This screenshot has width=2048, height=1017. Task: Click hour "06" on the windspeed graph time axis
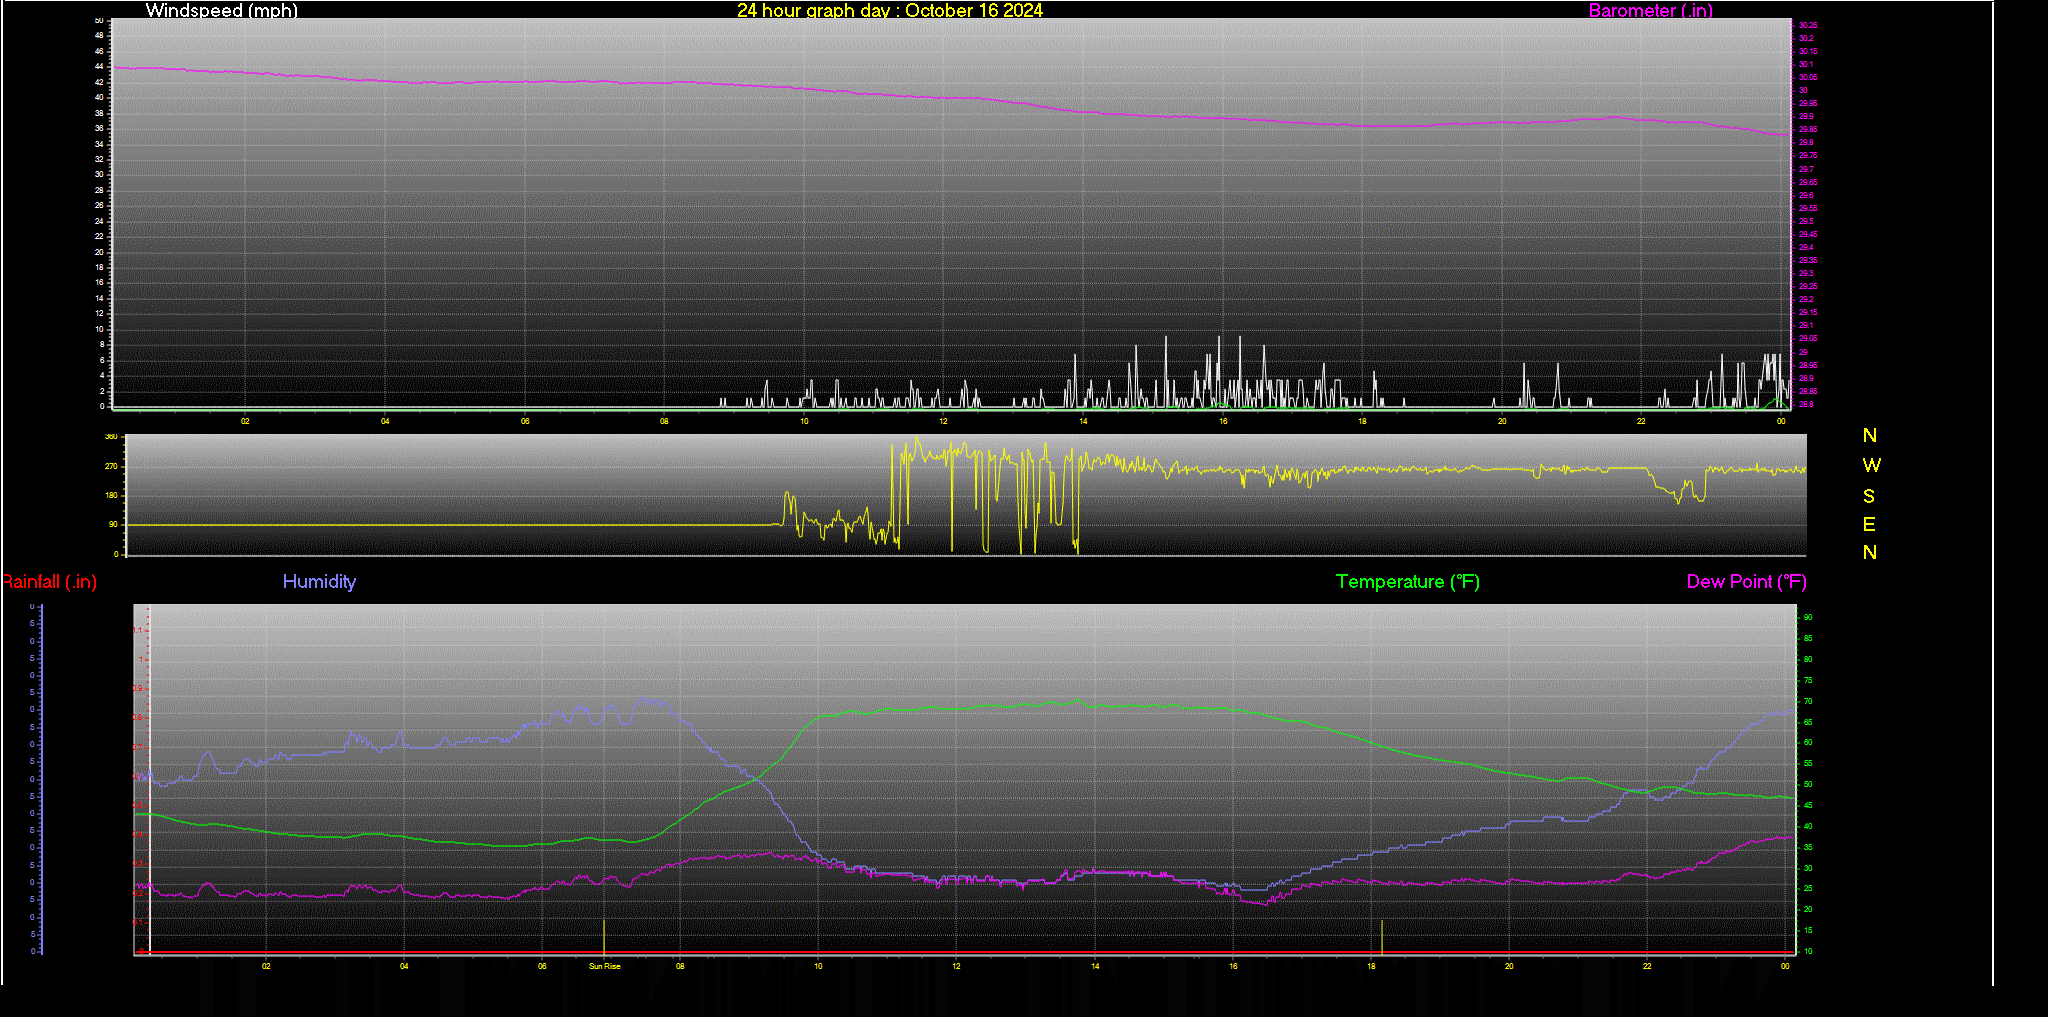coord(525,421)
